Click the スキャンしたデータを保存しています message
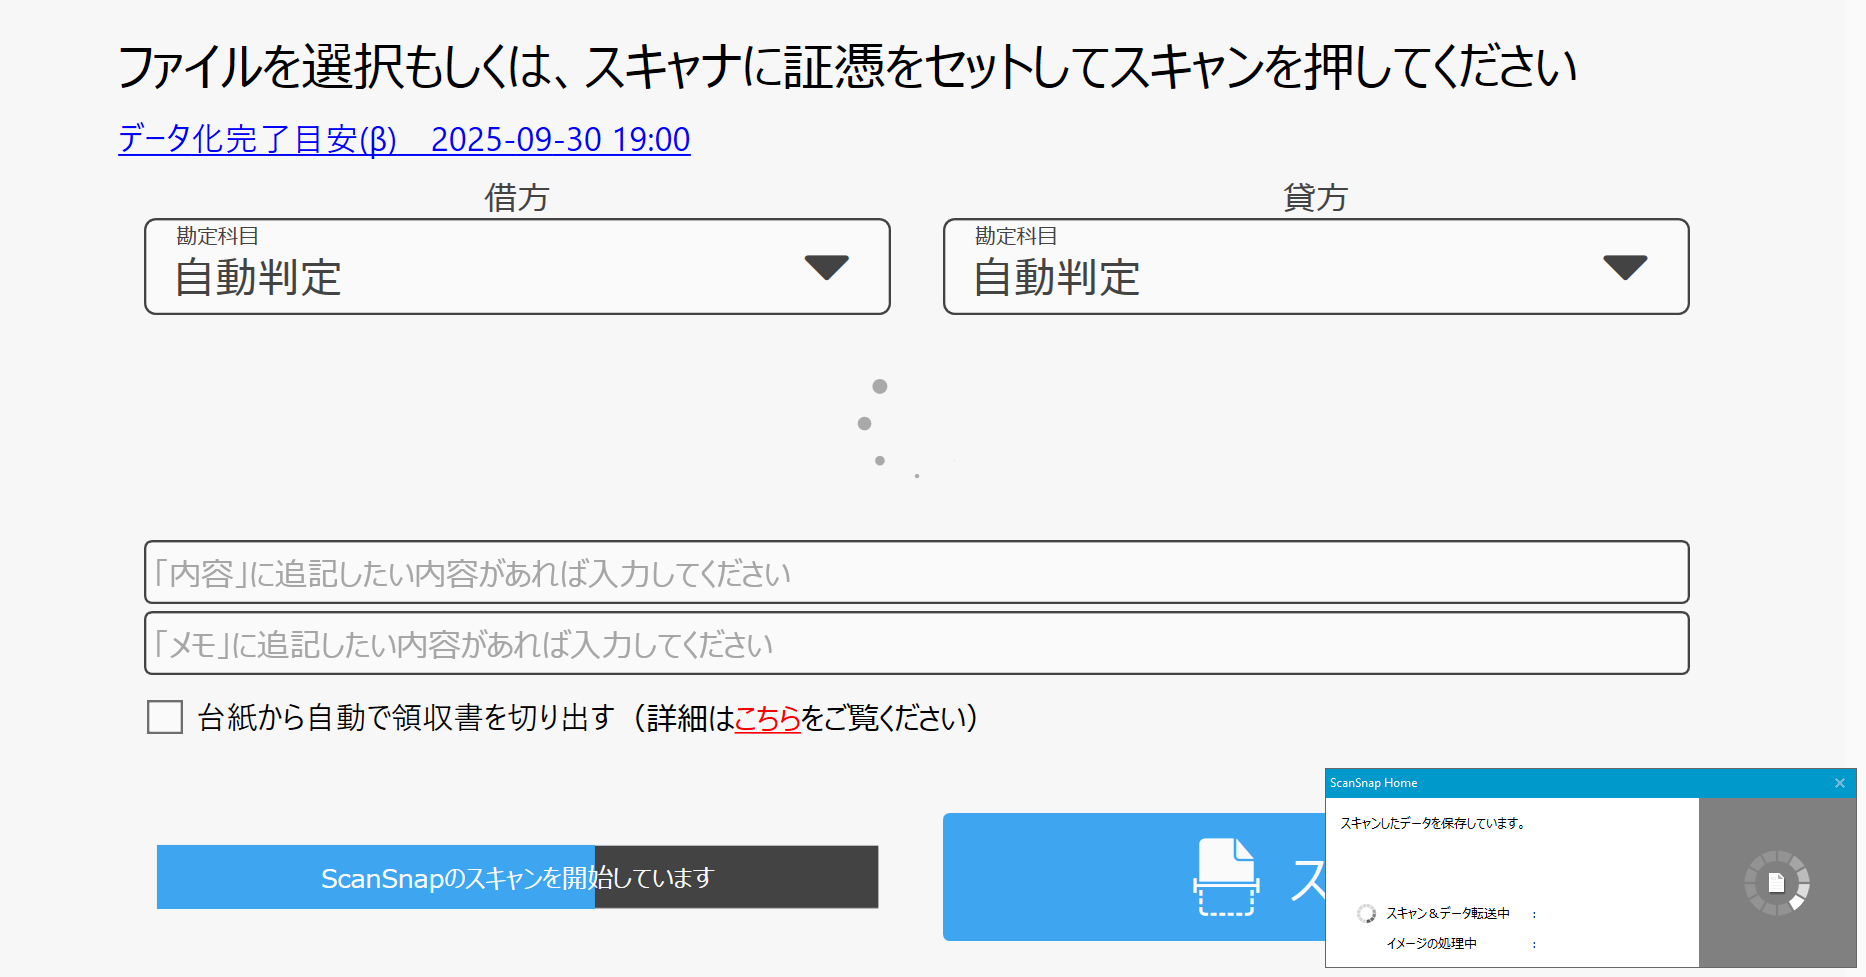Screen dimensions: 1866x977 point(1432,823)
